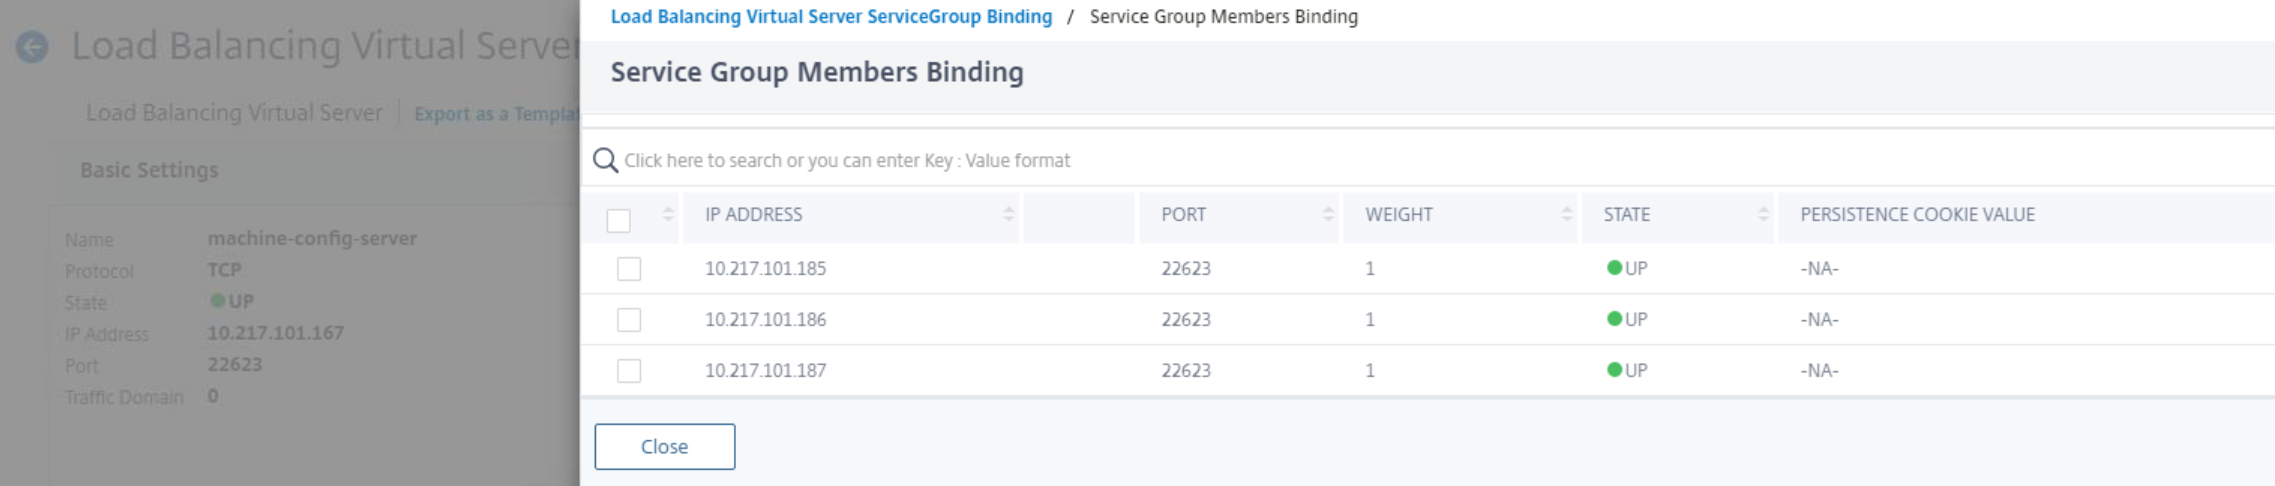The height and width of the screenshot is (486, 2275).
Task: Check the row for 10.217.101.187
Action: click(629, 371)
